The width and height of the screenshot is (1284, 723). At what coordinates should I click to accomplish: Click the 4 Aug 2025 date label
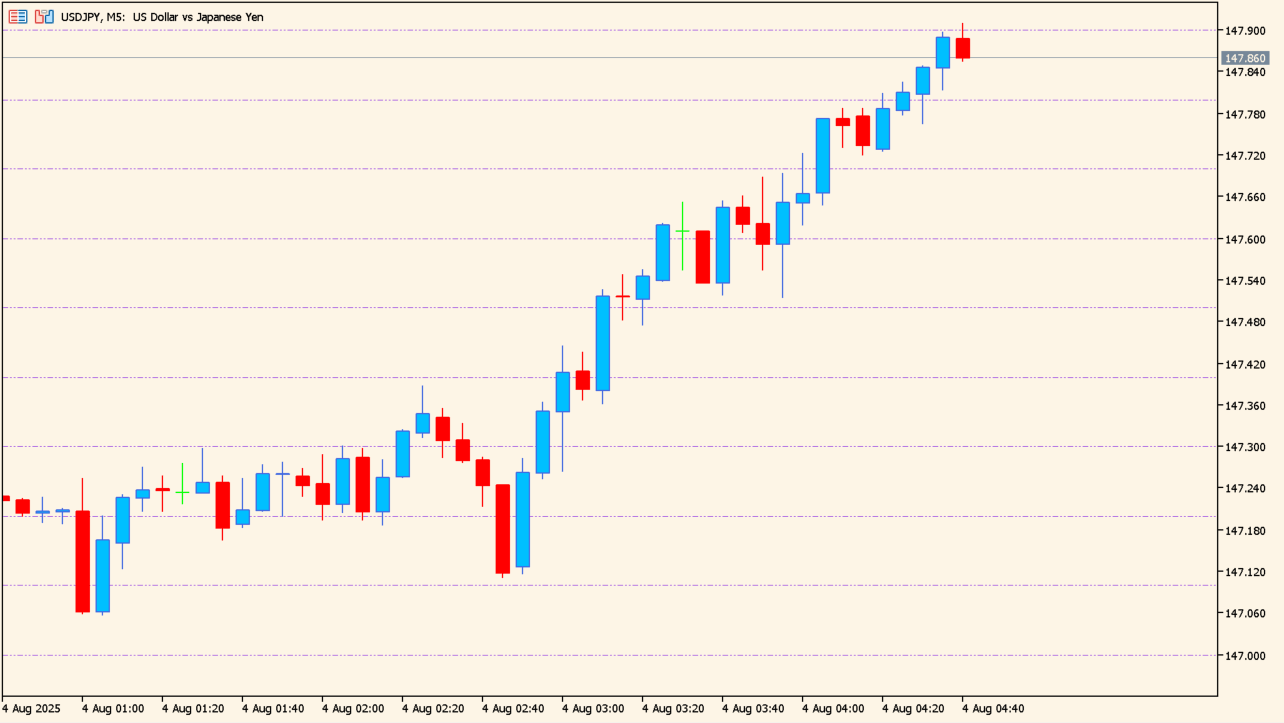tap(30, 707)
